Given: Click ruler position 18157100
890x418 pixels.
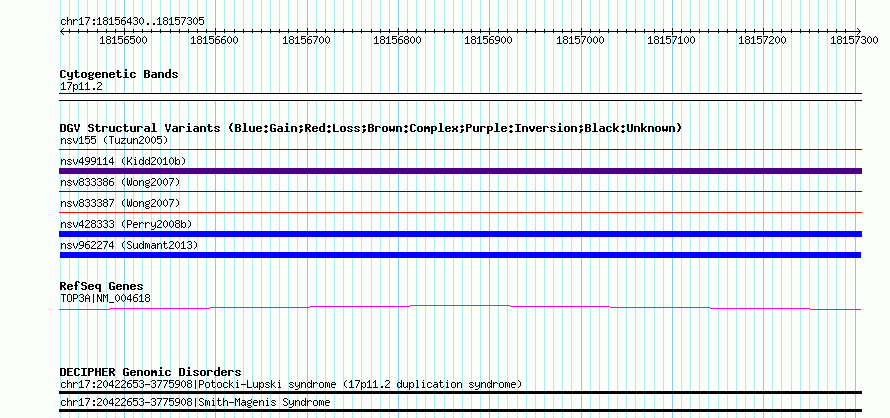Looking at the screenshot, I should click(671, 40).
